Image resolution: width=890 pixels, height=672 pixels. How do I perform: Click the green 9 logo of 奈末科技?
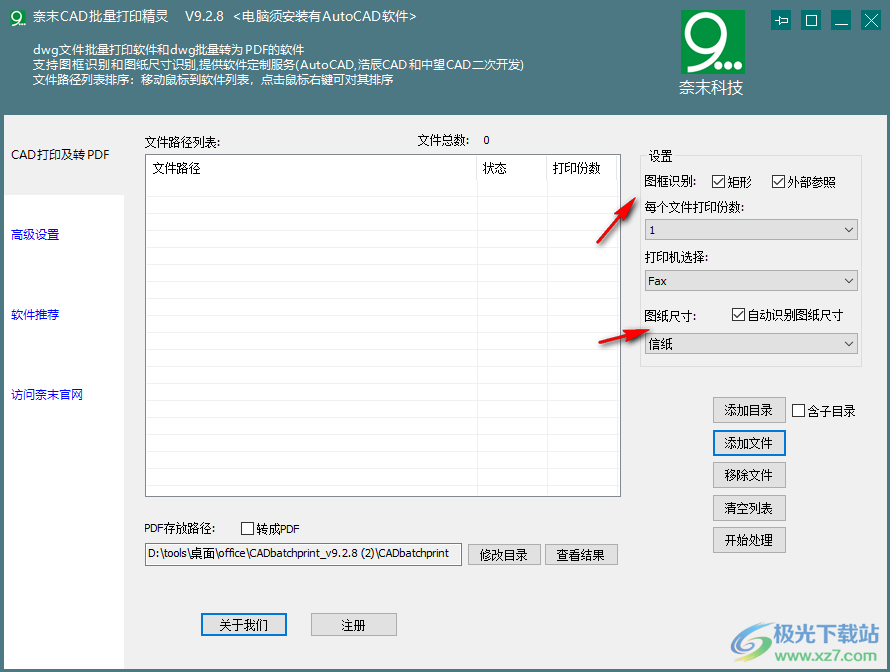point(713,42)
